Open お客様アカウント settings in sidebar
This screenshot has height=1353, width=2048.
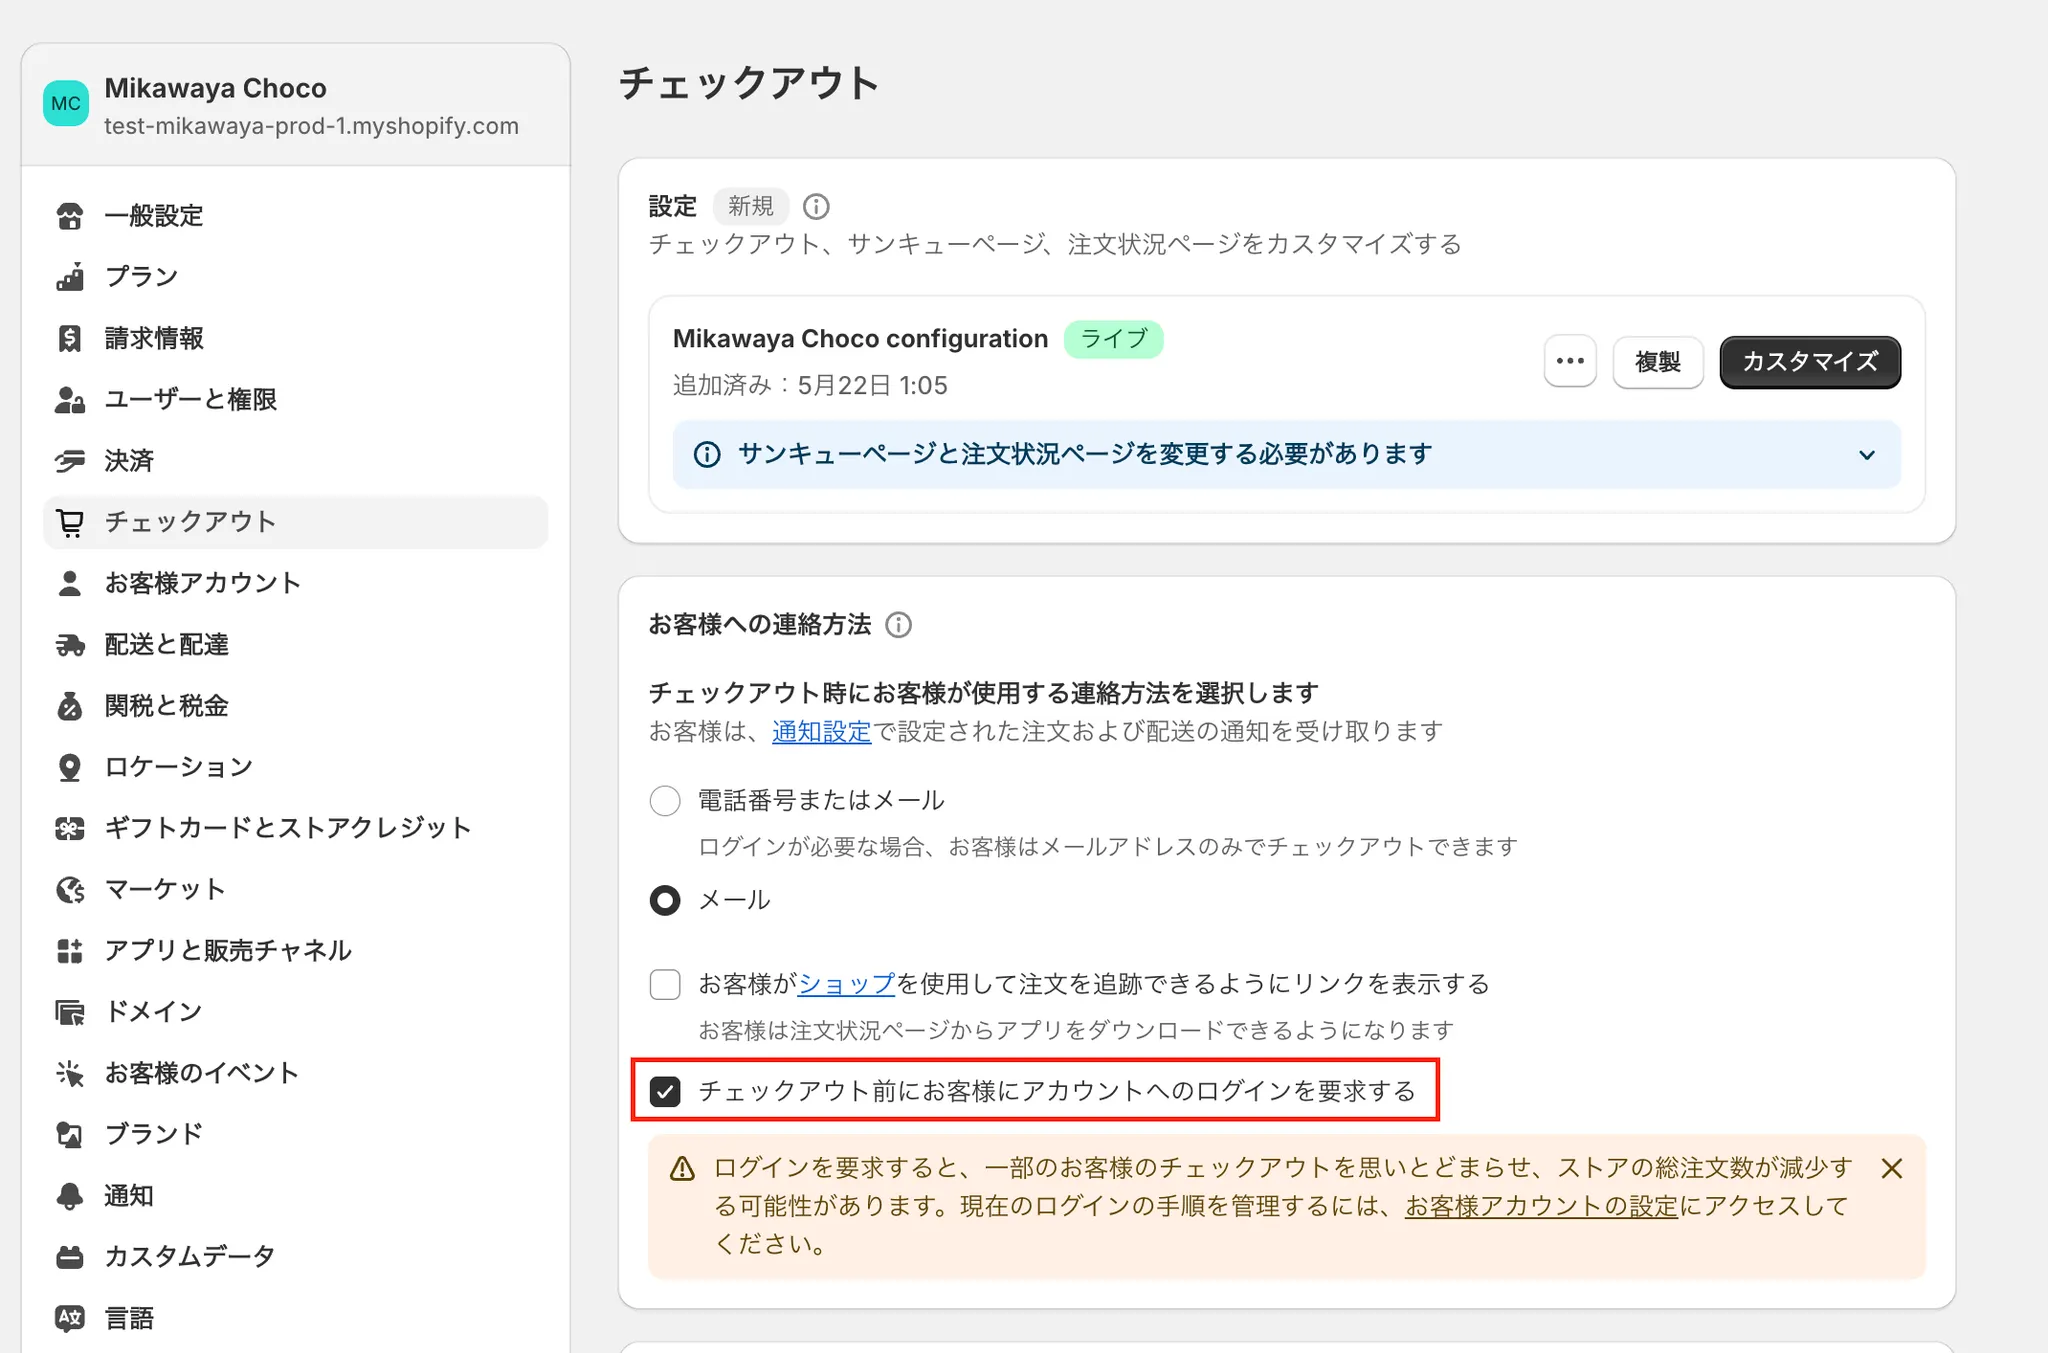tap(203, 583)
